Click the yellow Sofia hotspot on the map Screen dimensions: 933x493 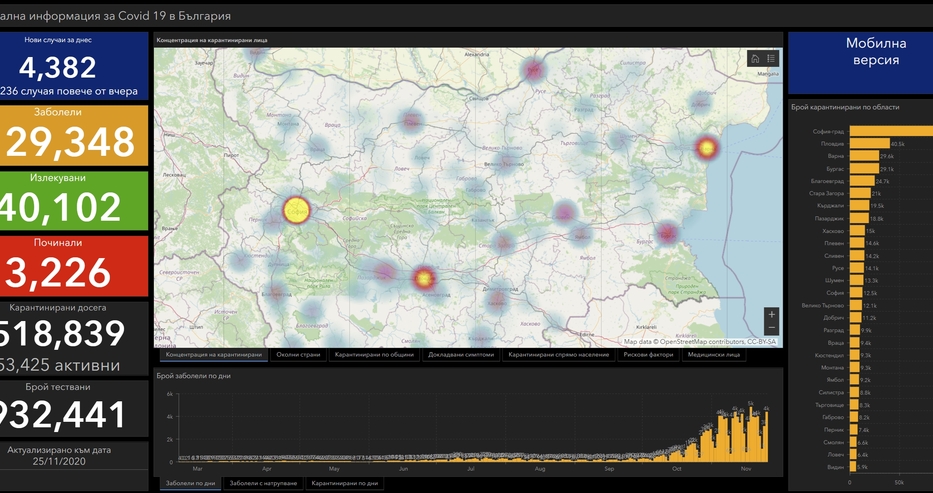click(x=296, y=210)
